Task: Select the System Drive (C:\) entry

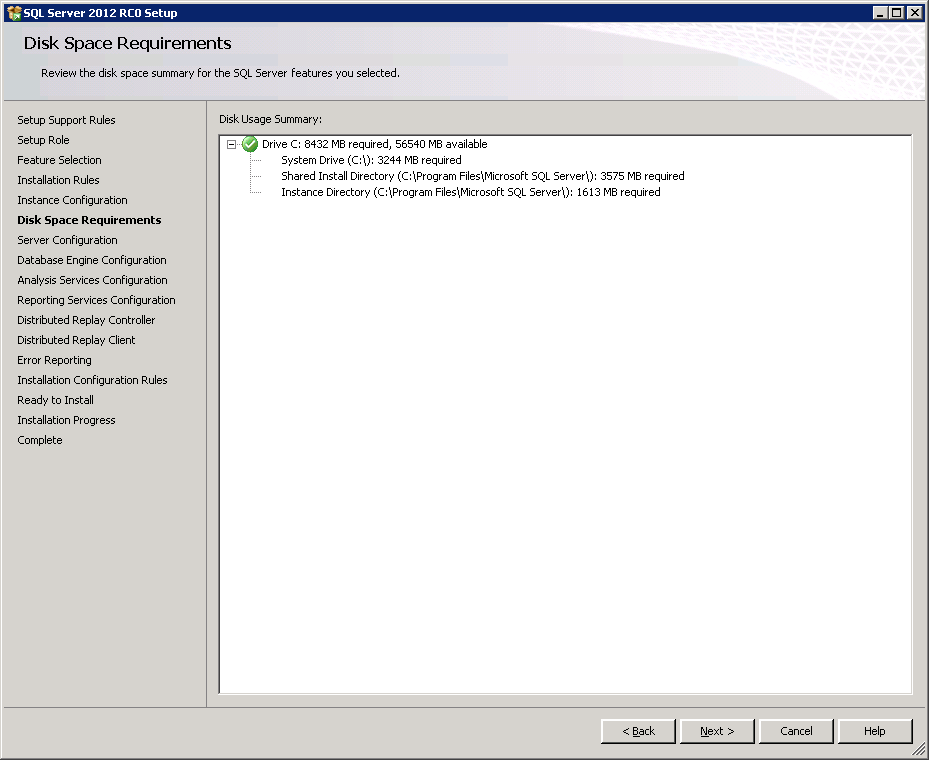Action: tap(371, 160)
